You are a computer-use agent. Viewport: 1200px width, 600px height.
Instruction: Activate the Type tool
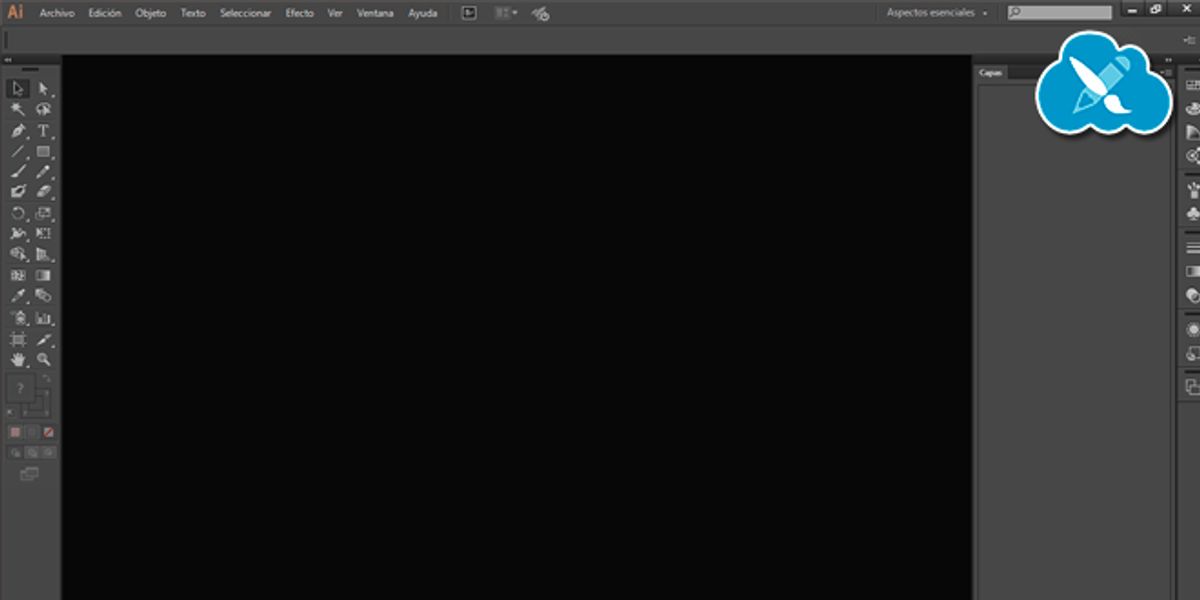pyautogui.click(x=43, y=131)
